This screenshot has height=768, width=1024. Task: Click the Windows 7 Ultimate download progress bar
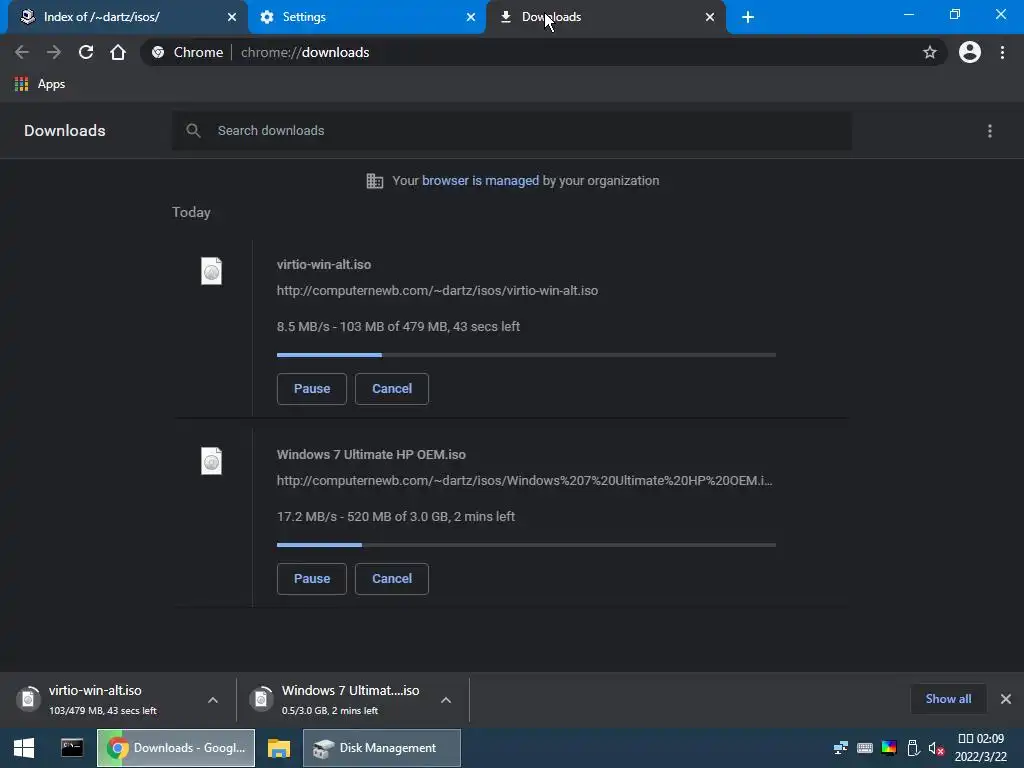pos(526,545)
